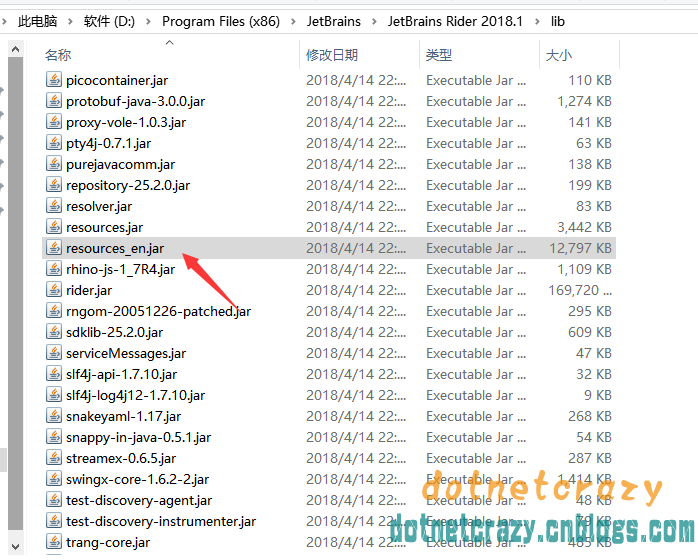The height and width of the screenshot is (560, 698).
Task: Select the file name rhino-js-1_7R4.jar
Action: click(x=121, y=269)
